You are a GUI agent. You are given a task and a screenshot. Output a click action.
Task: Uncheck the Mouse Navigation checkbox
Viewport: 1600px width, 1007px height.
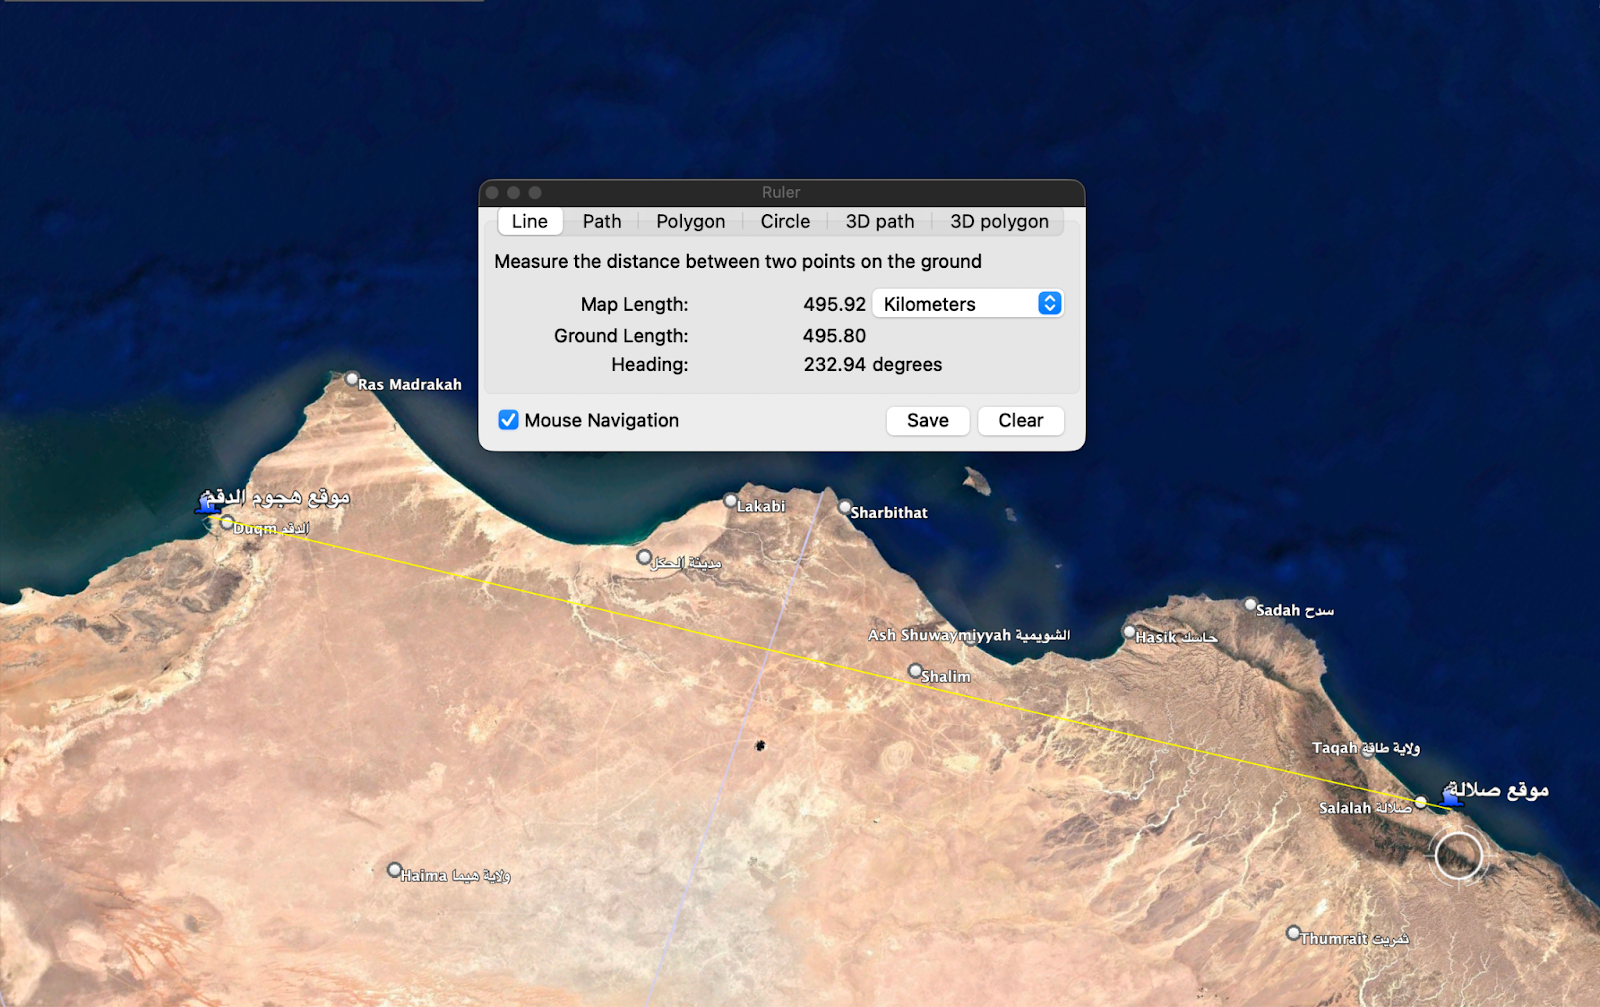[508, 420]
